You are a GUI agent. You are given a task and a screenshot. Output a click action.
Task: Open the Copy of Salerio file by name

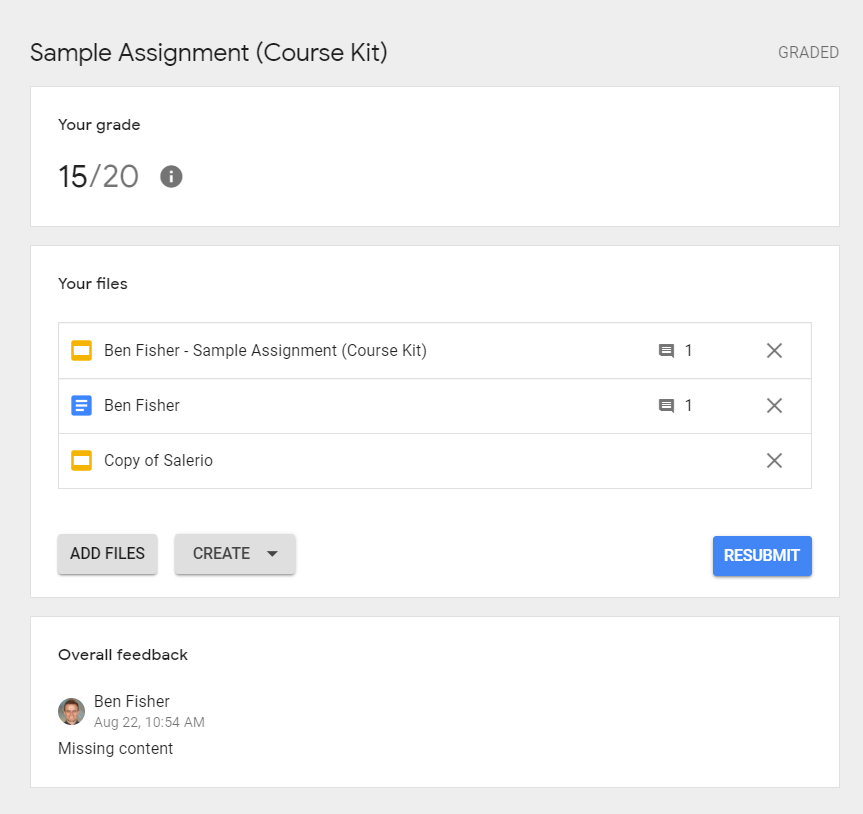point(158,461)
